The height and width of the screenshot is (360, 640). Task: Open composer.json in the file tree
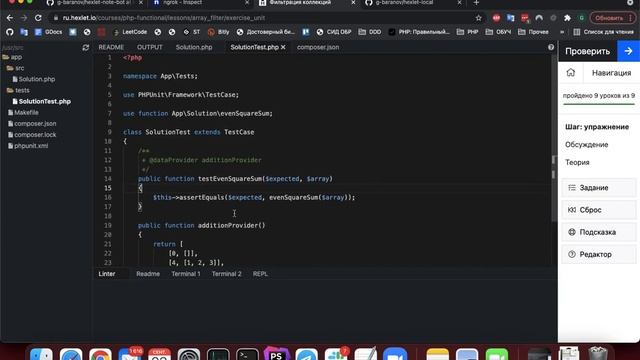pyautogui.click(x=32, y=123)
